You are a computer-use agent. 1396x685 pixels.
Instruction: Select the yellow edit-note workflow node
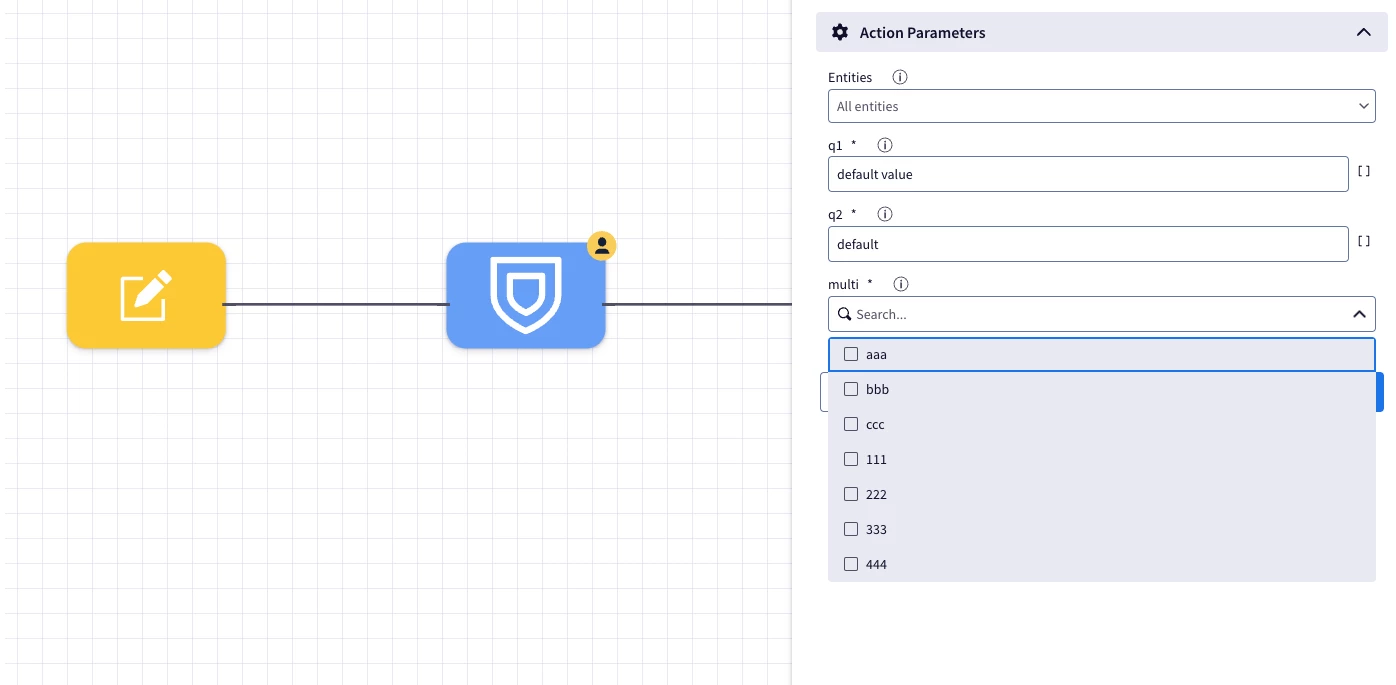click(146, 295)
